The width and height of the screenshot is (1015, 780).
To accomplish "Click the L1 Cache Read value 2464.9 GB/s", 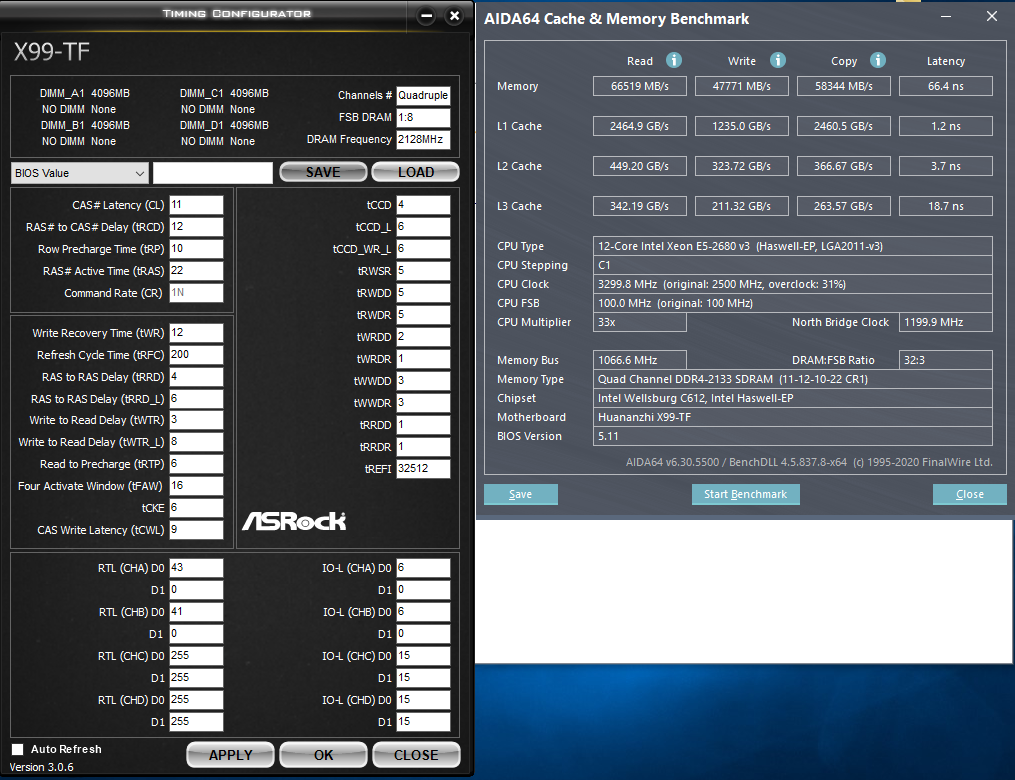I will (640, 126).
